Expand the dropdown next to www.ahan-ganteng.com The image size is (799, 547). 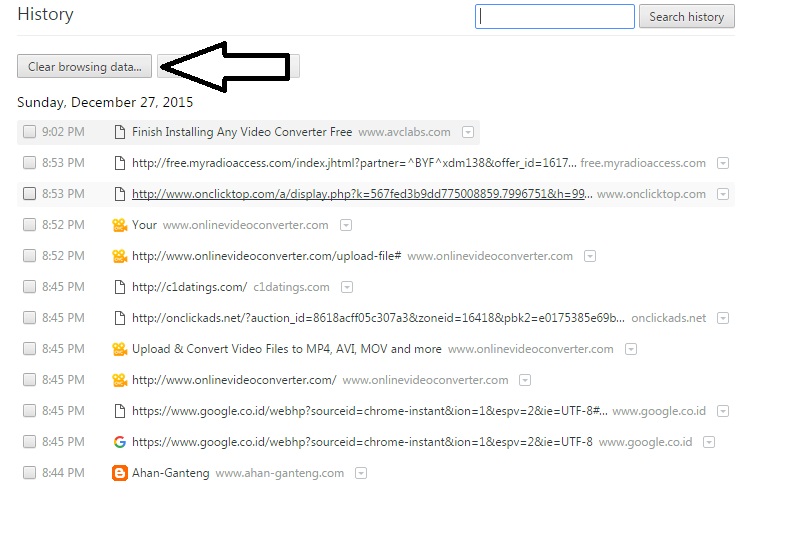tap(361, 474)
